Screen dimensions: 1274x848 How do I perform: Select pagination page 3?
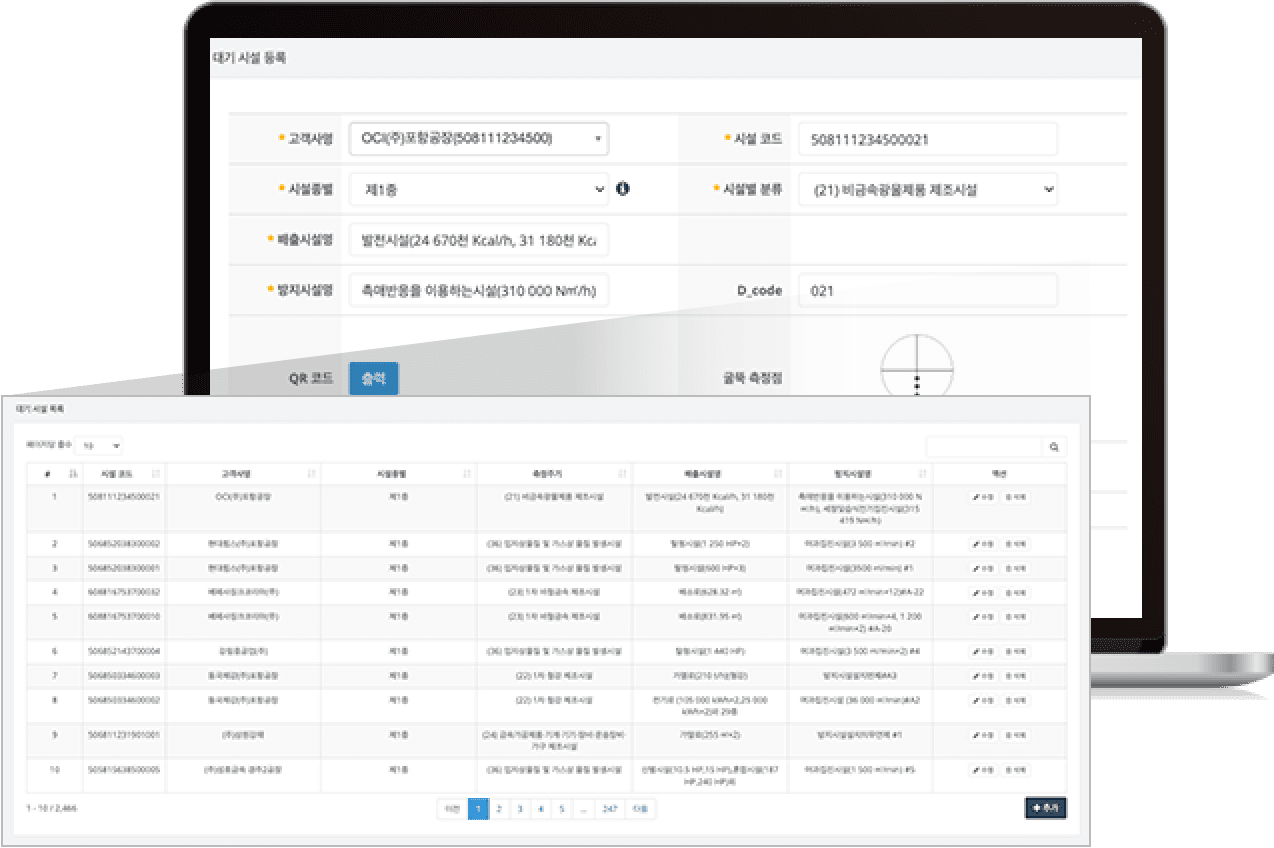(x=520, y=809)
